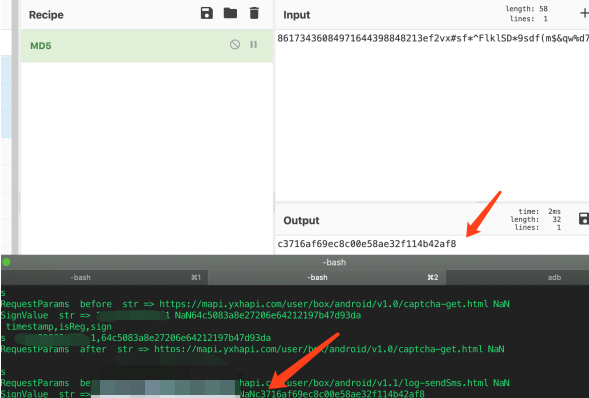This screenshot has height=398, width=589.
Task: Click the Recipe panel heading
Action: click(46, 15)
